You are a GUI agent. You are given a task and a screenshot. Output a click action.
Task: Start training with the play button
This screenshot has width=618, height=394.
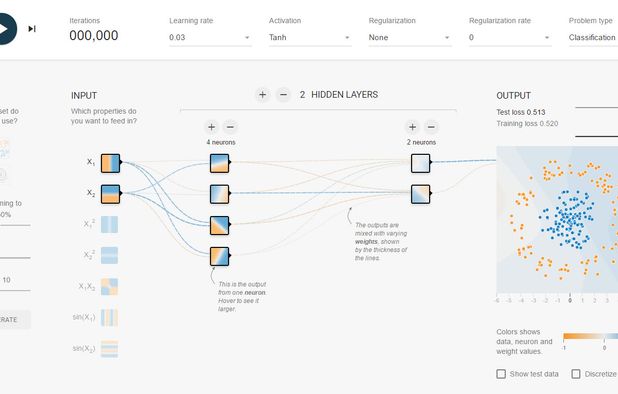click(4, 29)
